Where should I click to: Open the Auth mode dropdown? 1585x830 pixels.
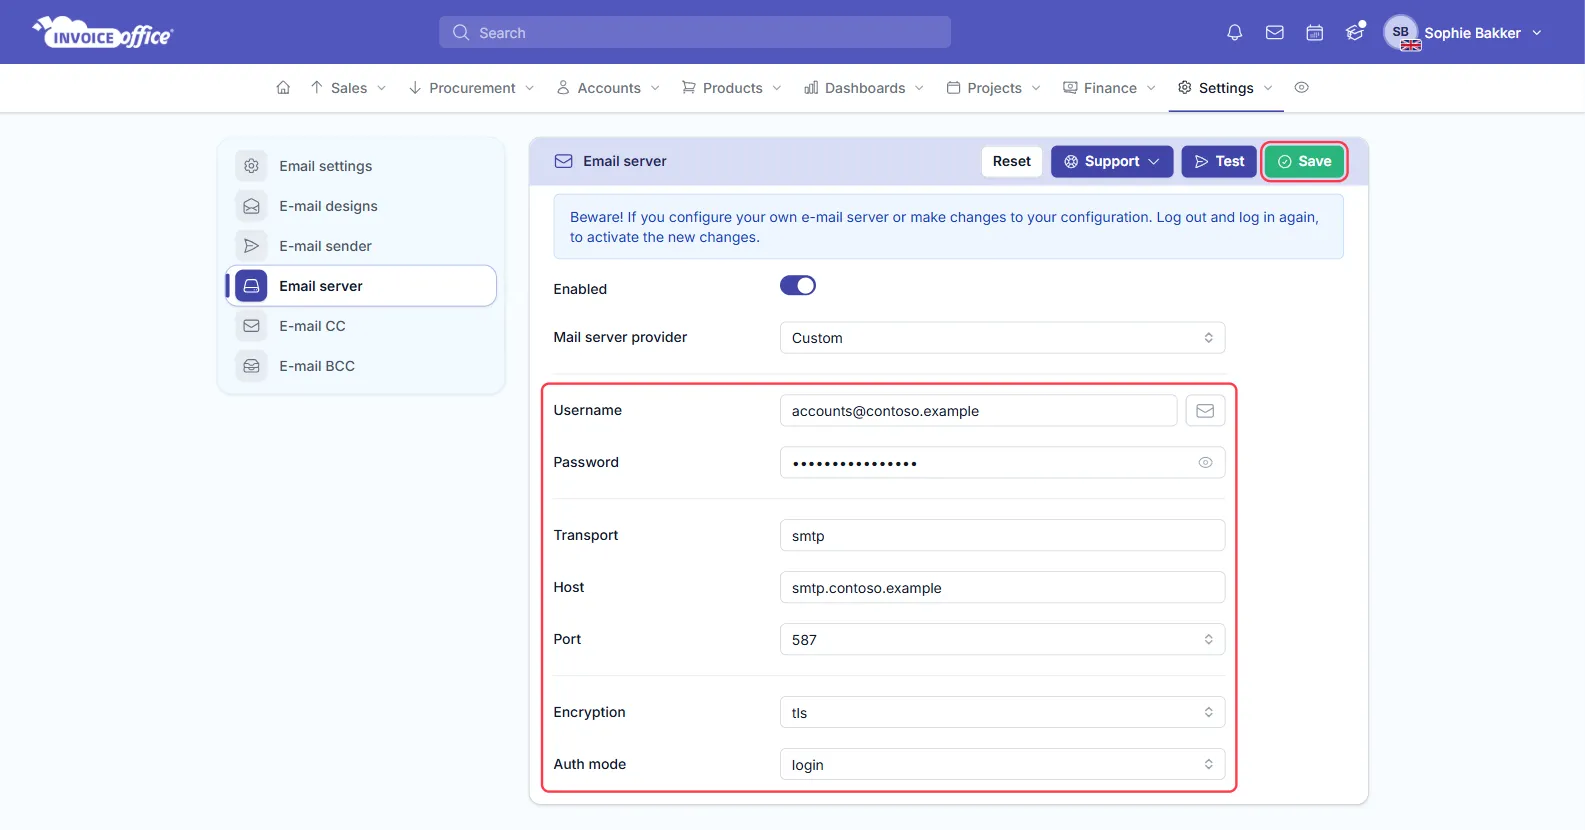tap(1002, 765)
